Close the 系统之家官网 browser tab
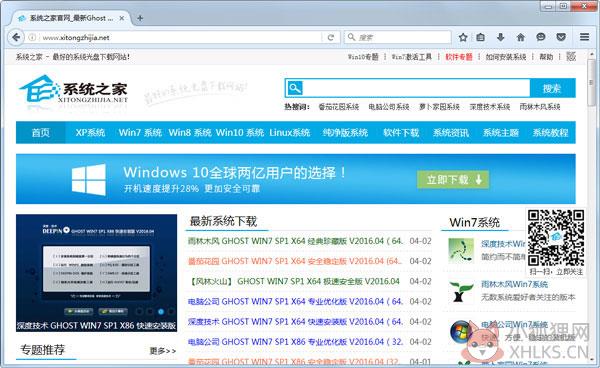The width and height of the screenshot is (600, 368). pyautogui.click(x=122, y=18)
